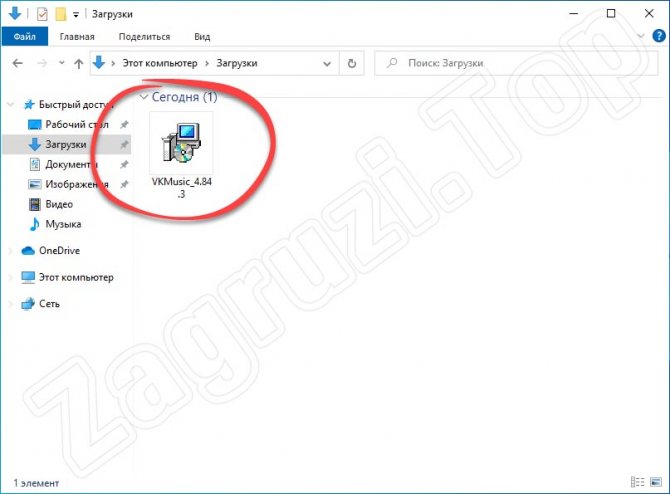Click the pin icon next to Изображения
This screenshot has width=670, height=494.
click(124, 185)
